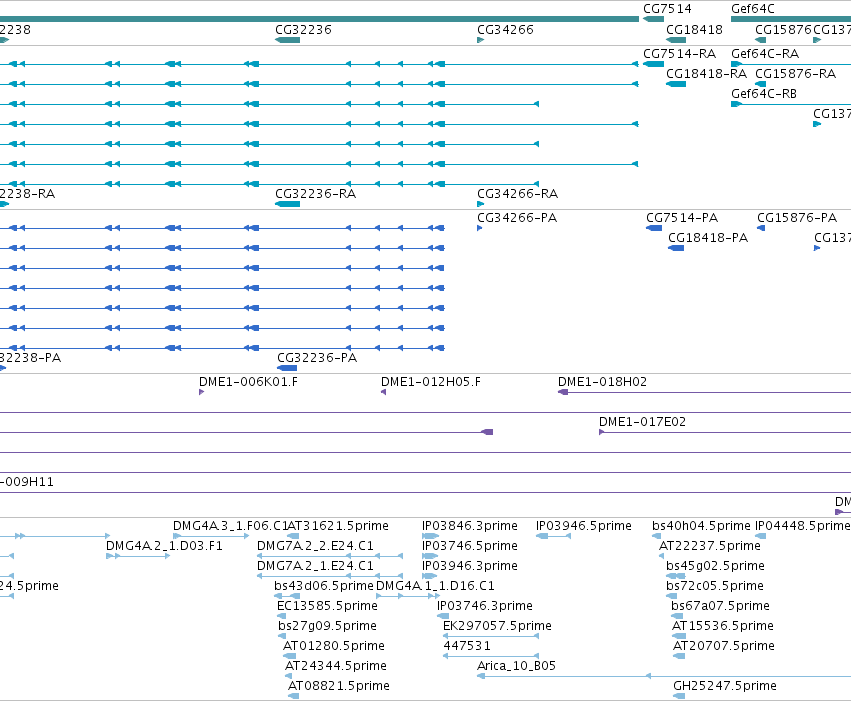Click the AT24344.5prime EST label
Screen dimensions: 851x701
click(335, 666)
